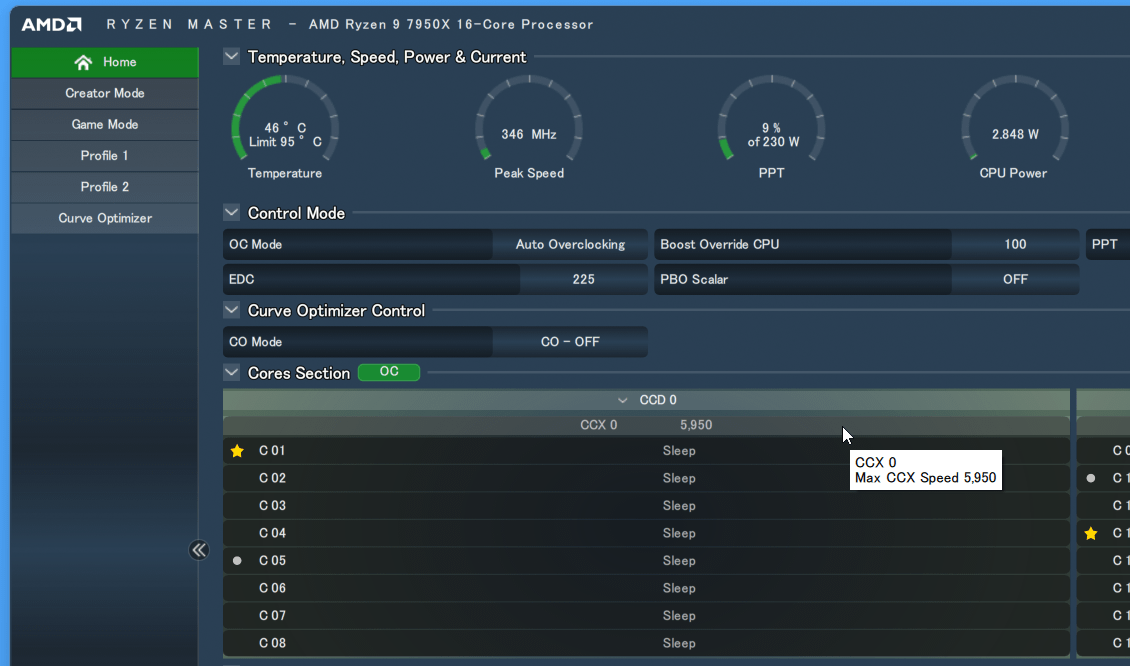Select the C 08 core row
Screen dimensions: 1130x666
pos(646,643)
